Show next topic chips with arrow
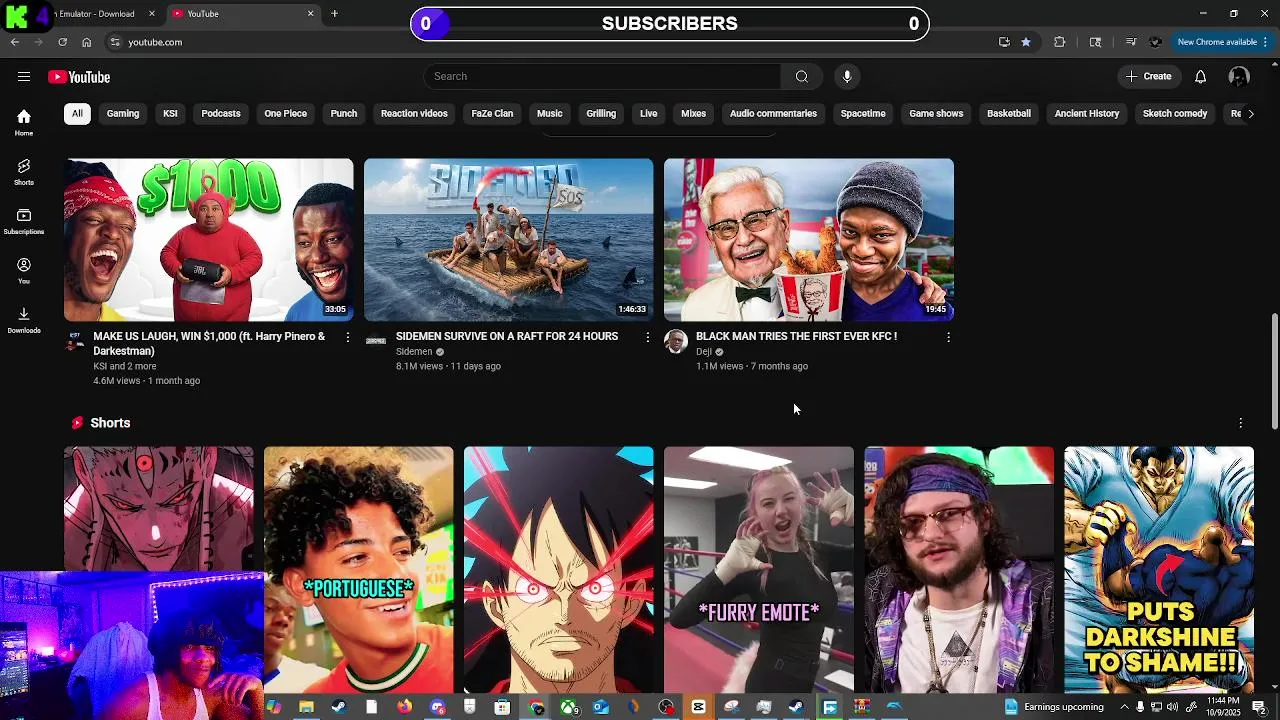Viewport: 1280px width, 720px height. (1250, 114)
